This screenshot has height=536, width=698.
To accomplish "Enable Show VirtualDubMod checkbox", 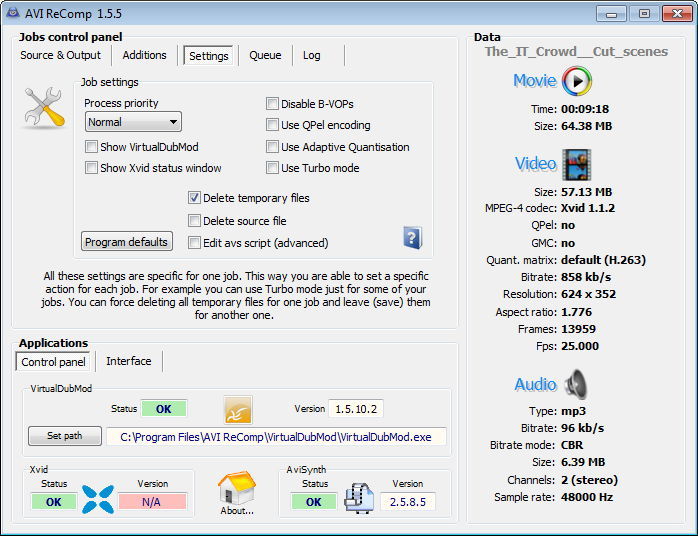I will click(x=92, y=147).
